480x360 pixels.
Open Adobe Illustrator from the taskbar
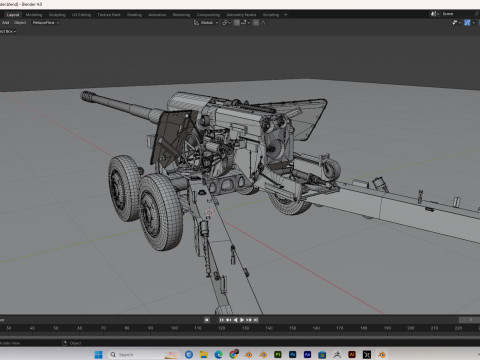(352, 355)
